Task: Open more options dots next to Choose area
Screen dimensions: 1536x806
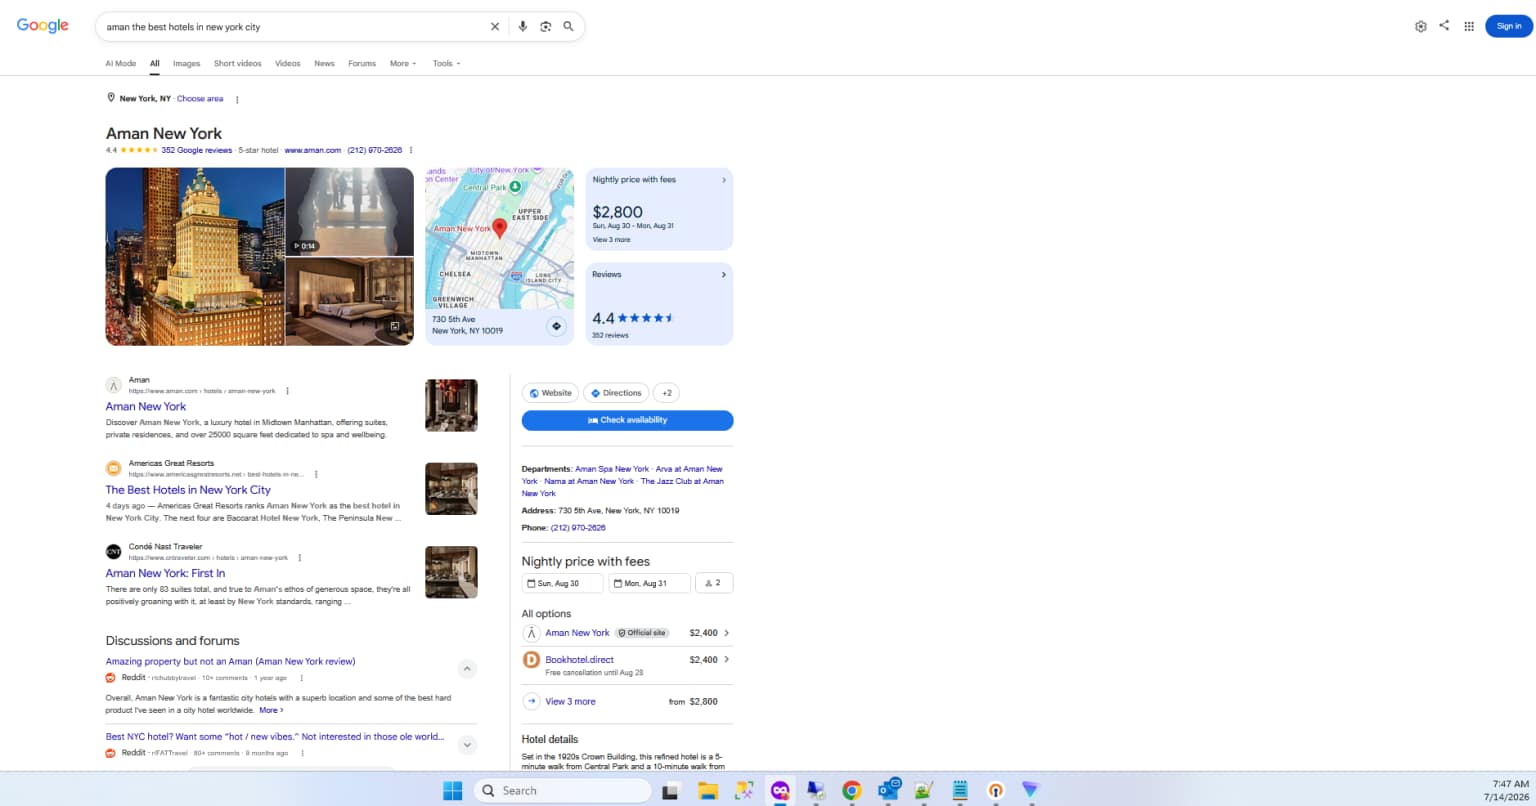Action: pos(237,99)
